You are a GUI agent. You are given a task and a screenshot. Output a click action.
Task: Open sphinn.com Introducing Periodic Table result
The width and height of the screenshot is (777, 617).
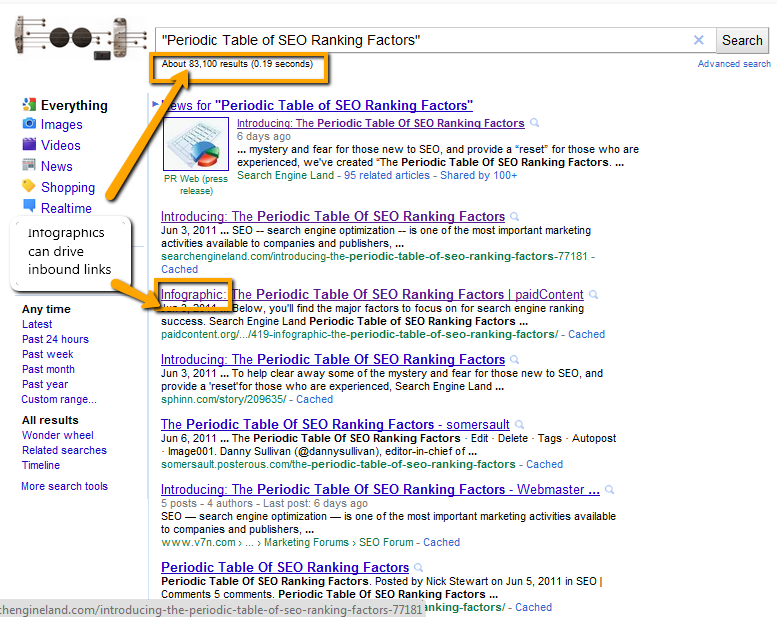pos(333,359)
